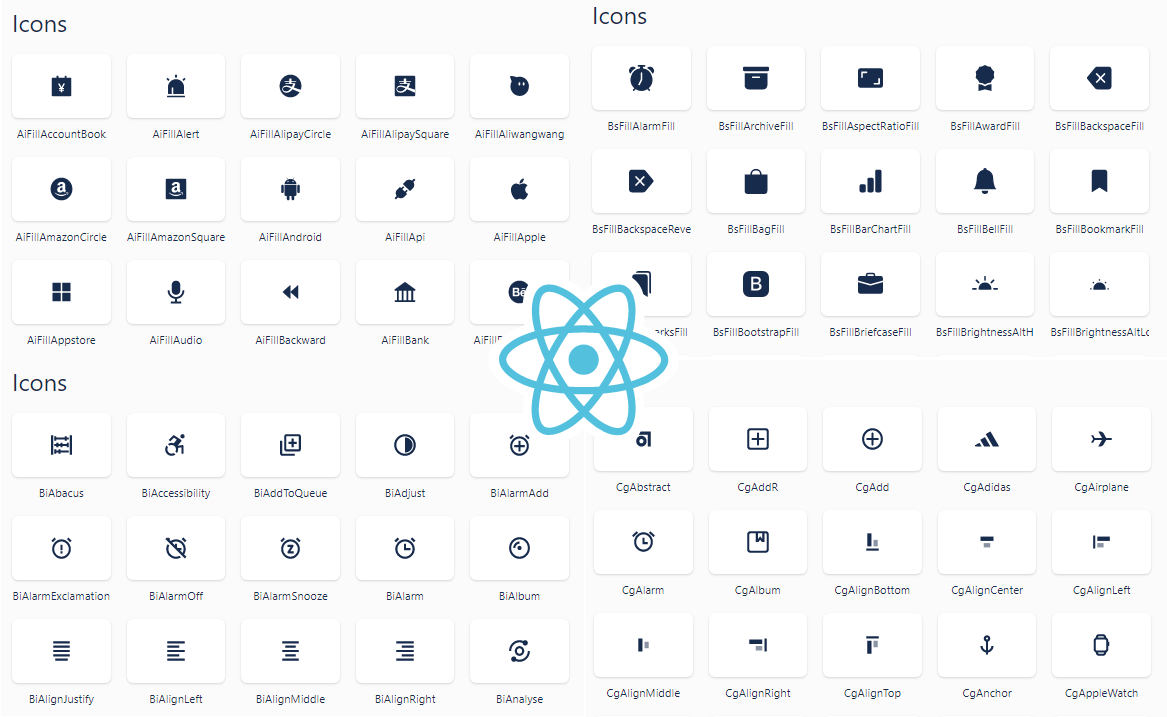The image size is (1167, 717).
Task: Select the BiAlarmSnooze icon
Action: (290, 548)
